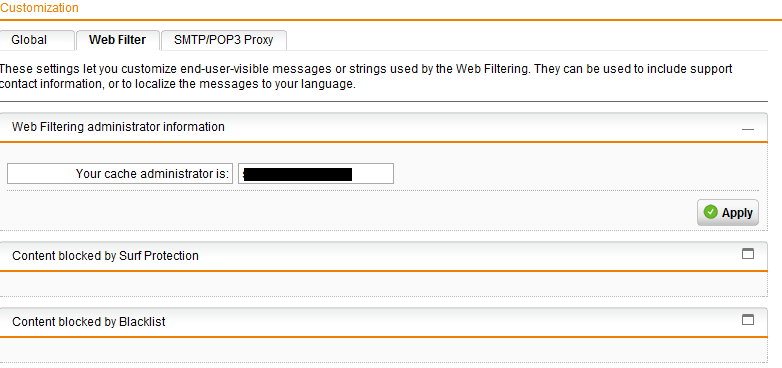Expand Content blocked by Blacklist window icon
Image resolution: width=782 pixels, height=368 pixels.
coord(748,320)
